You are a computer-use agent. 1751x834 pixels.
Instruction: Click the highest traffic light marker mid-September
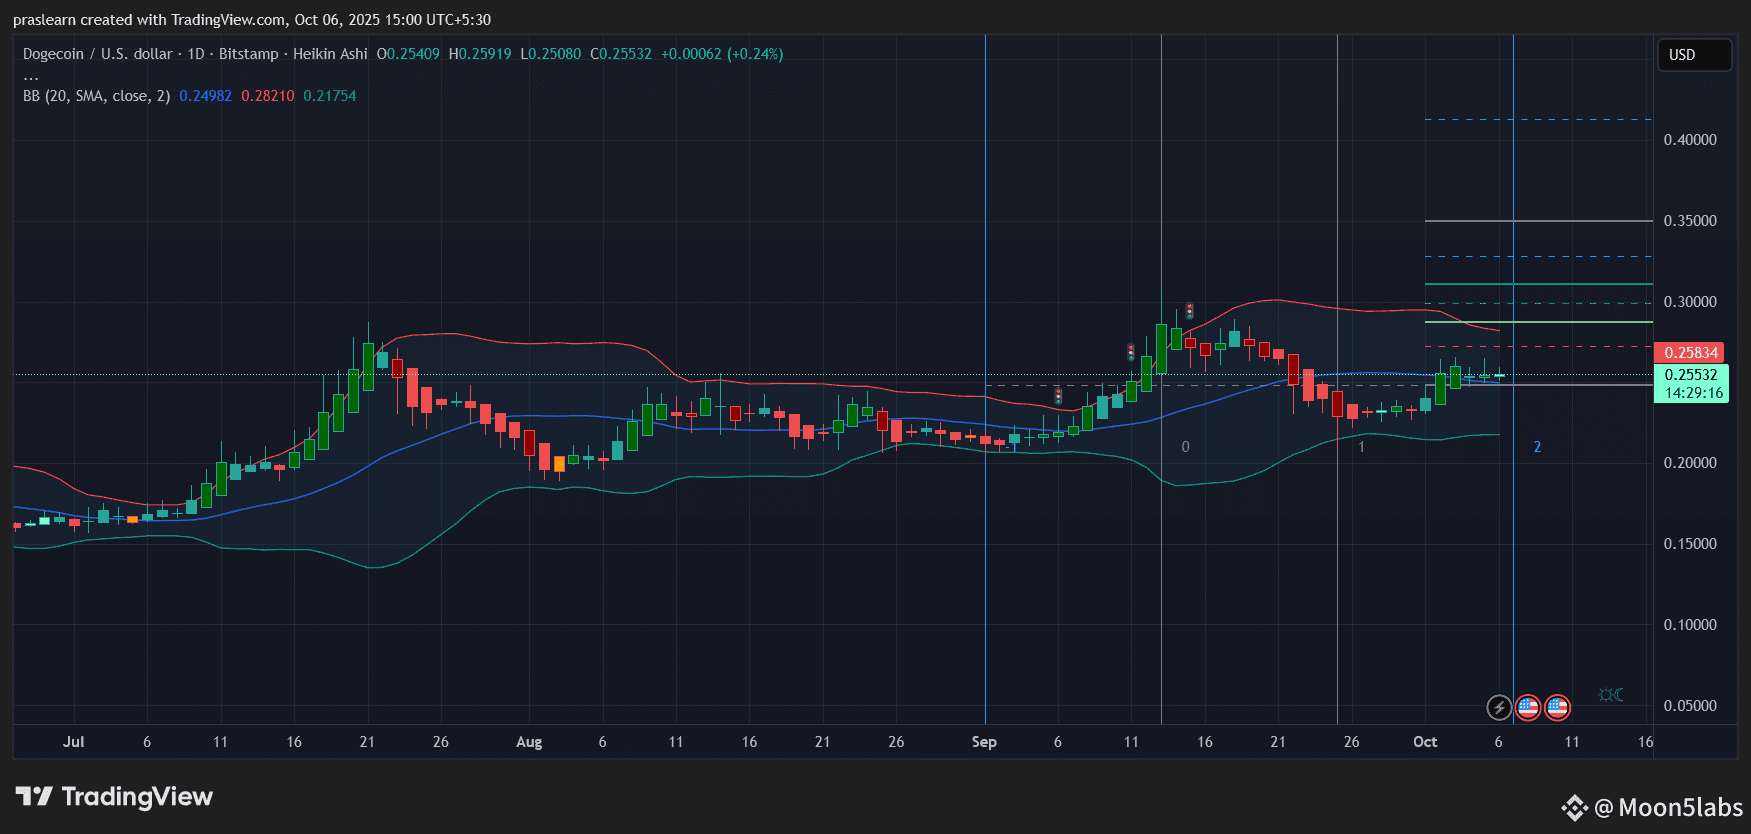point(1189,311)
